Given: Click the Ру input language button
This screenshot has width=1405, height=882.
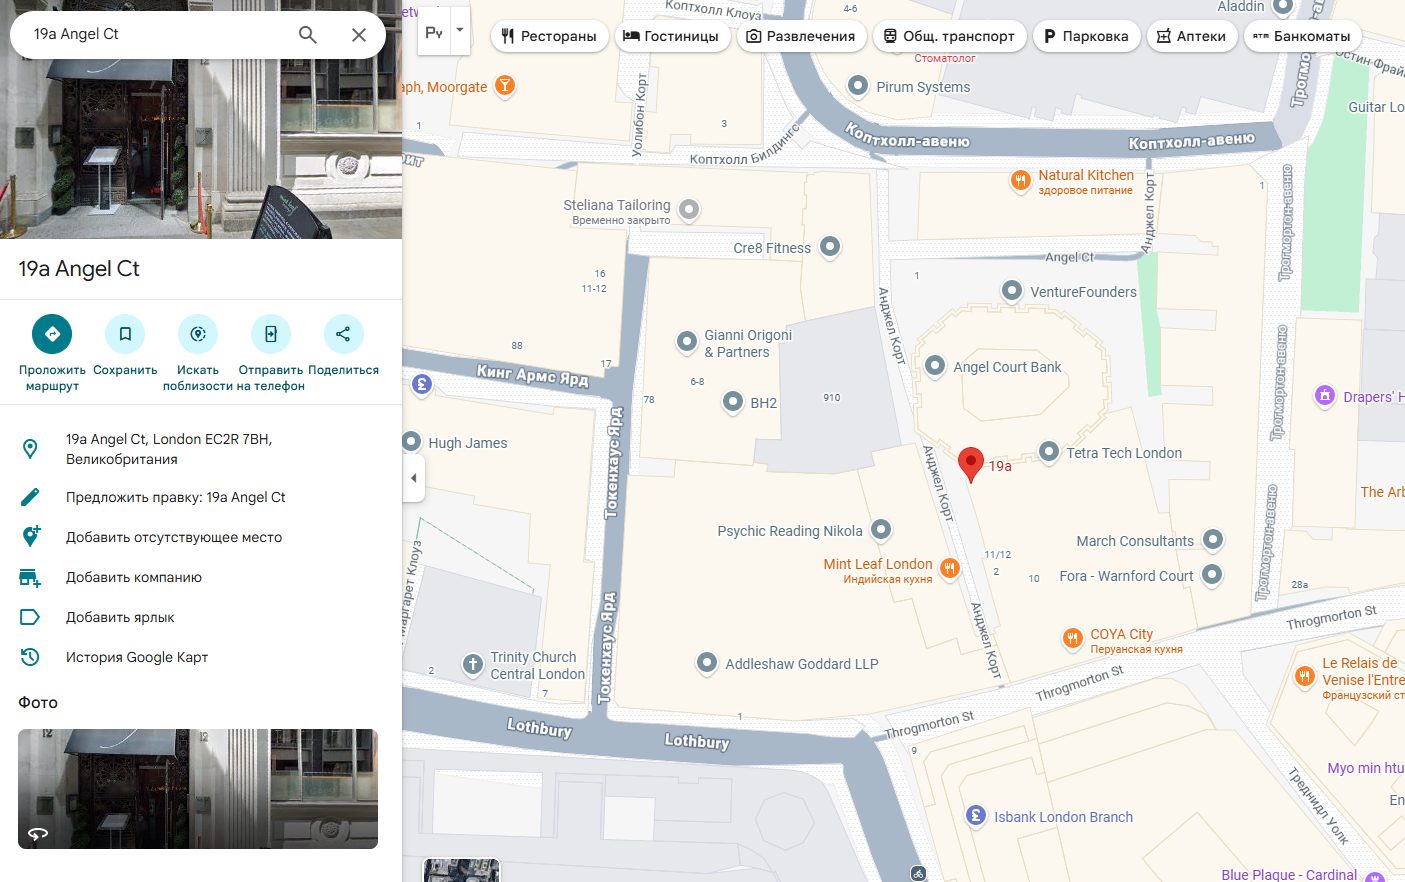Looking at the screenshot, I should (434, 32).
